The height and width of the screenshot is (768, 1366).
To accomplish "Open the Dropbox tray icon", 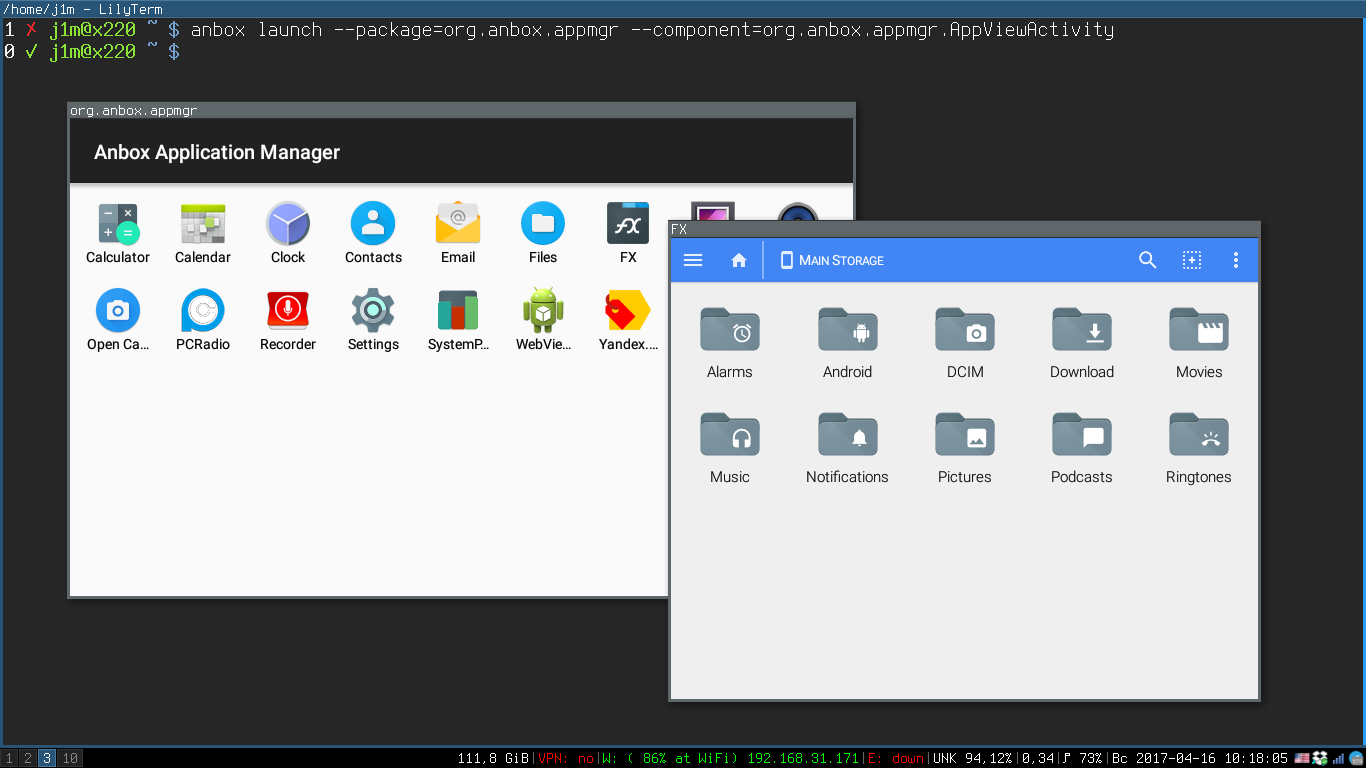I will (x=1320, y=758).
